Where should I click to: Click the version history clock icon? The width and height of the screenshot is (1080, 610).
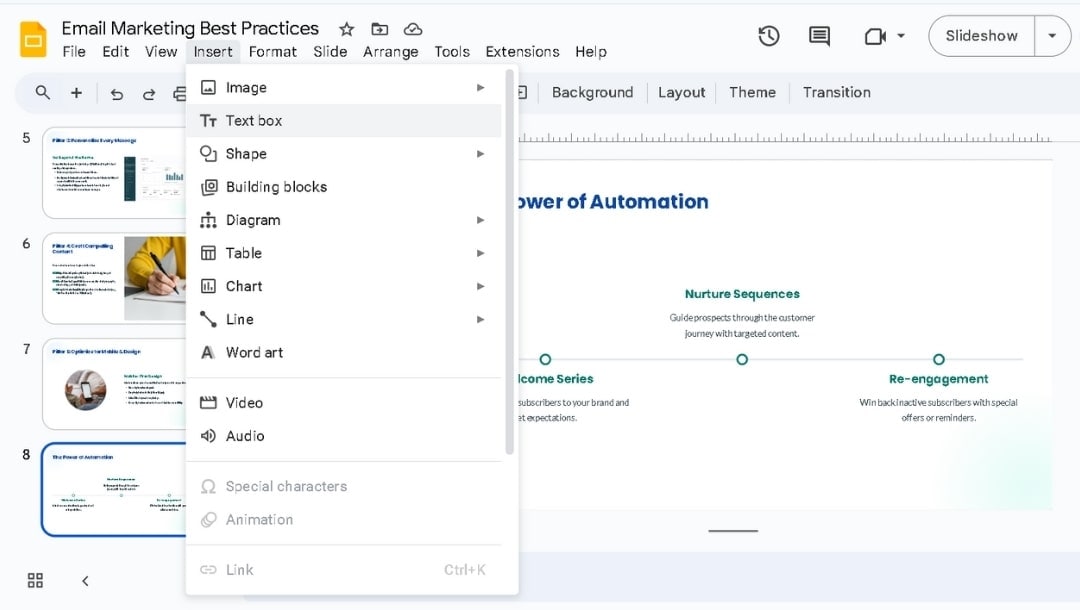pyautogui.click(x=768, y=36)
